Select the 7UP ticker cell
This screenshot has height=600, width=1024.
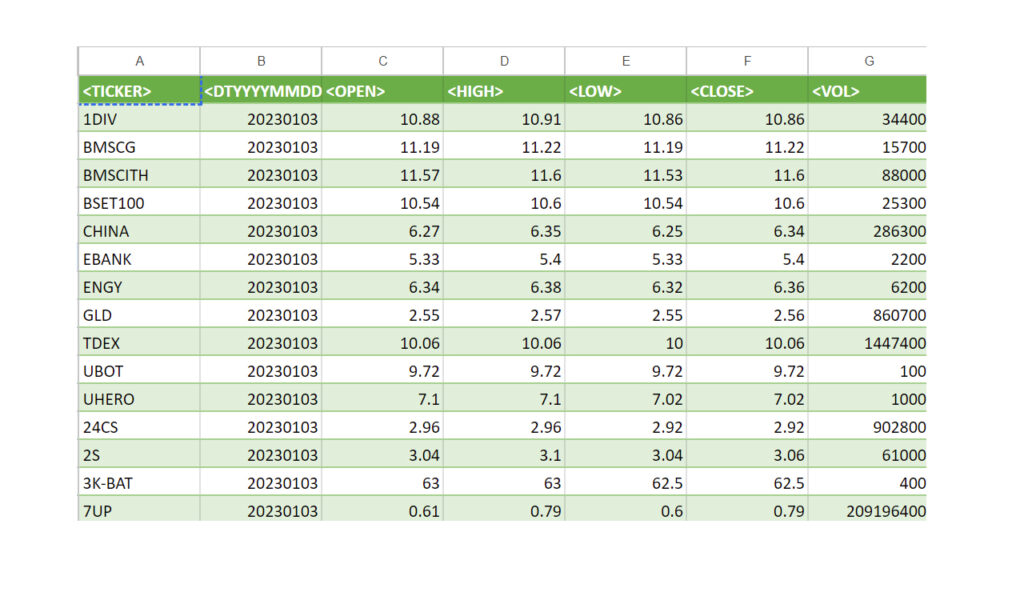(139, 510)
